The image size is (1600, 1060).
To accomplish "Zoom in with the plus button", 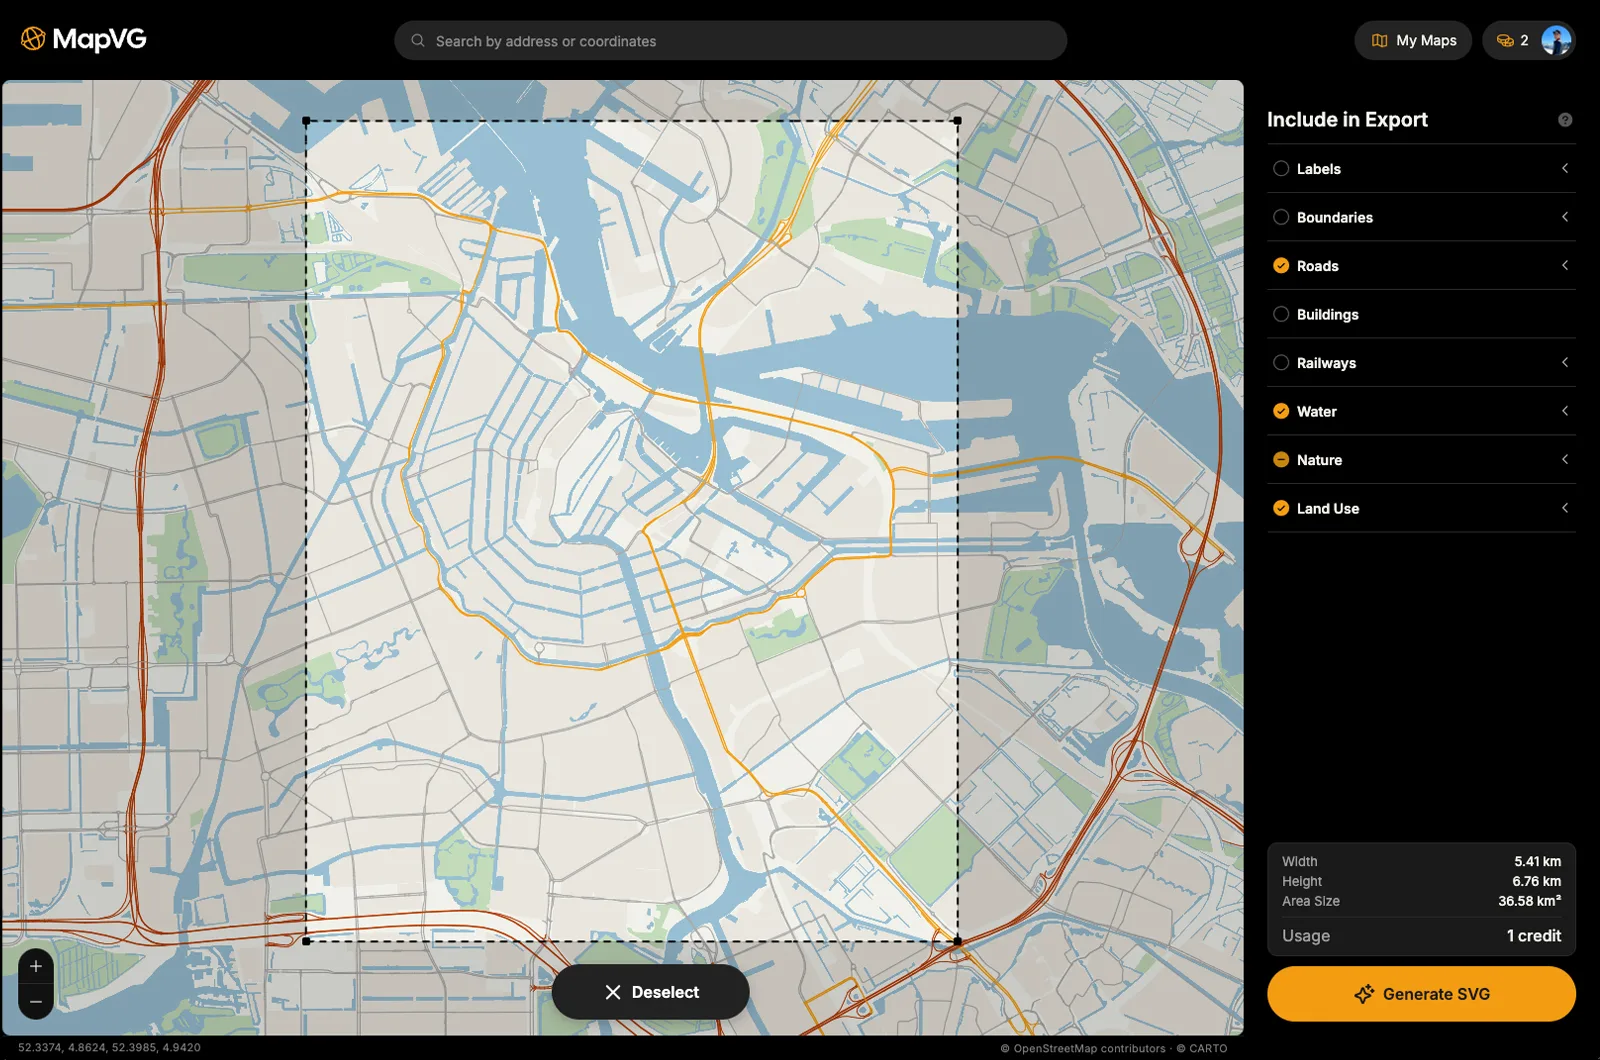I will point(36,966).
